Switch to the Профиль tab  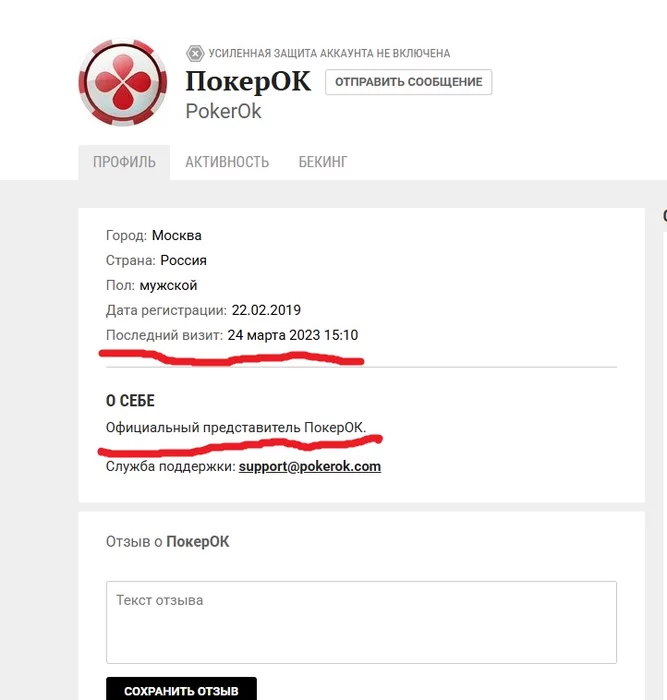(124, 162)
